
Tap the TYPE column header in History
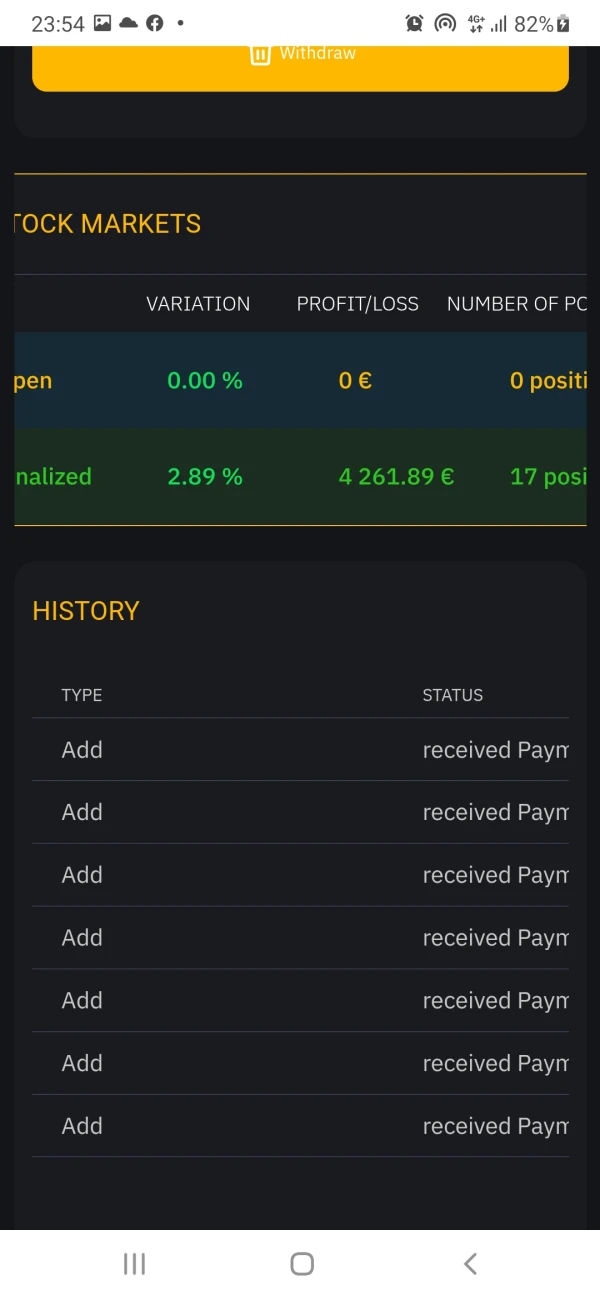81,695
